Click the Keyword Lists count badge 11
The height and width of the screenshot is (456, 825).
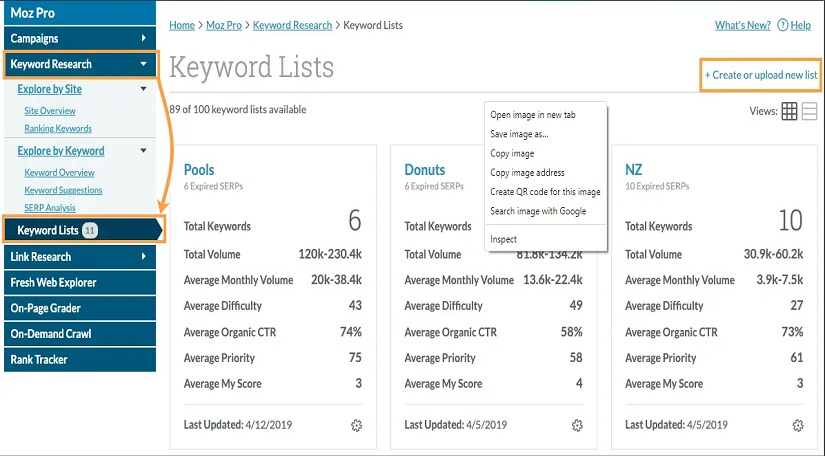click(90, 230)
